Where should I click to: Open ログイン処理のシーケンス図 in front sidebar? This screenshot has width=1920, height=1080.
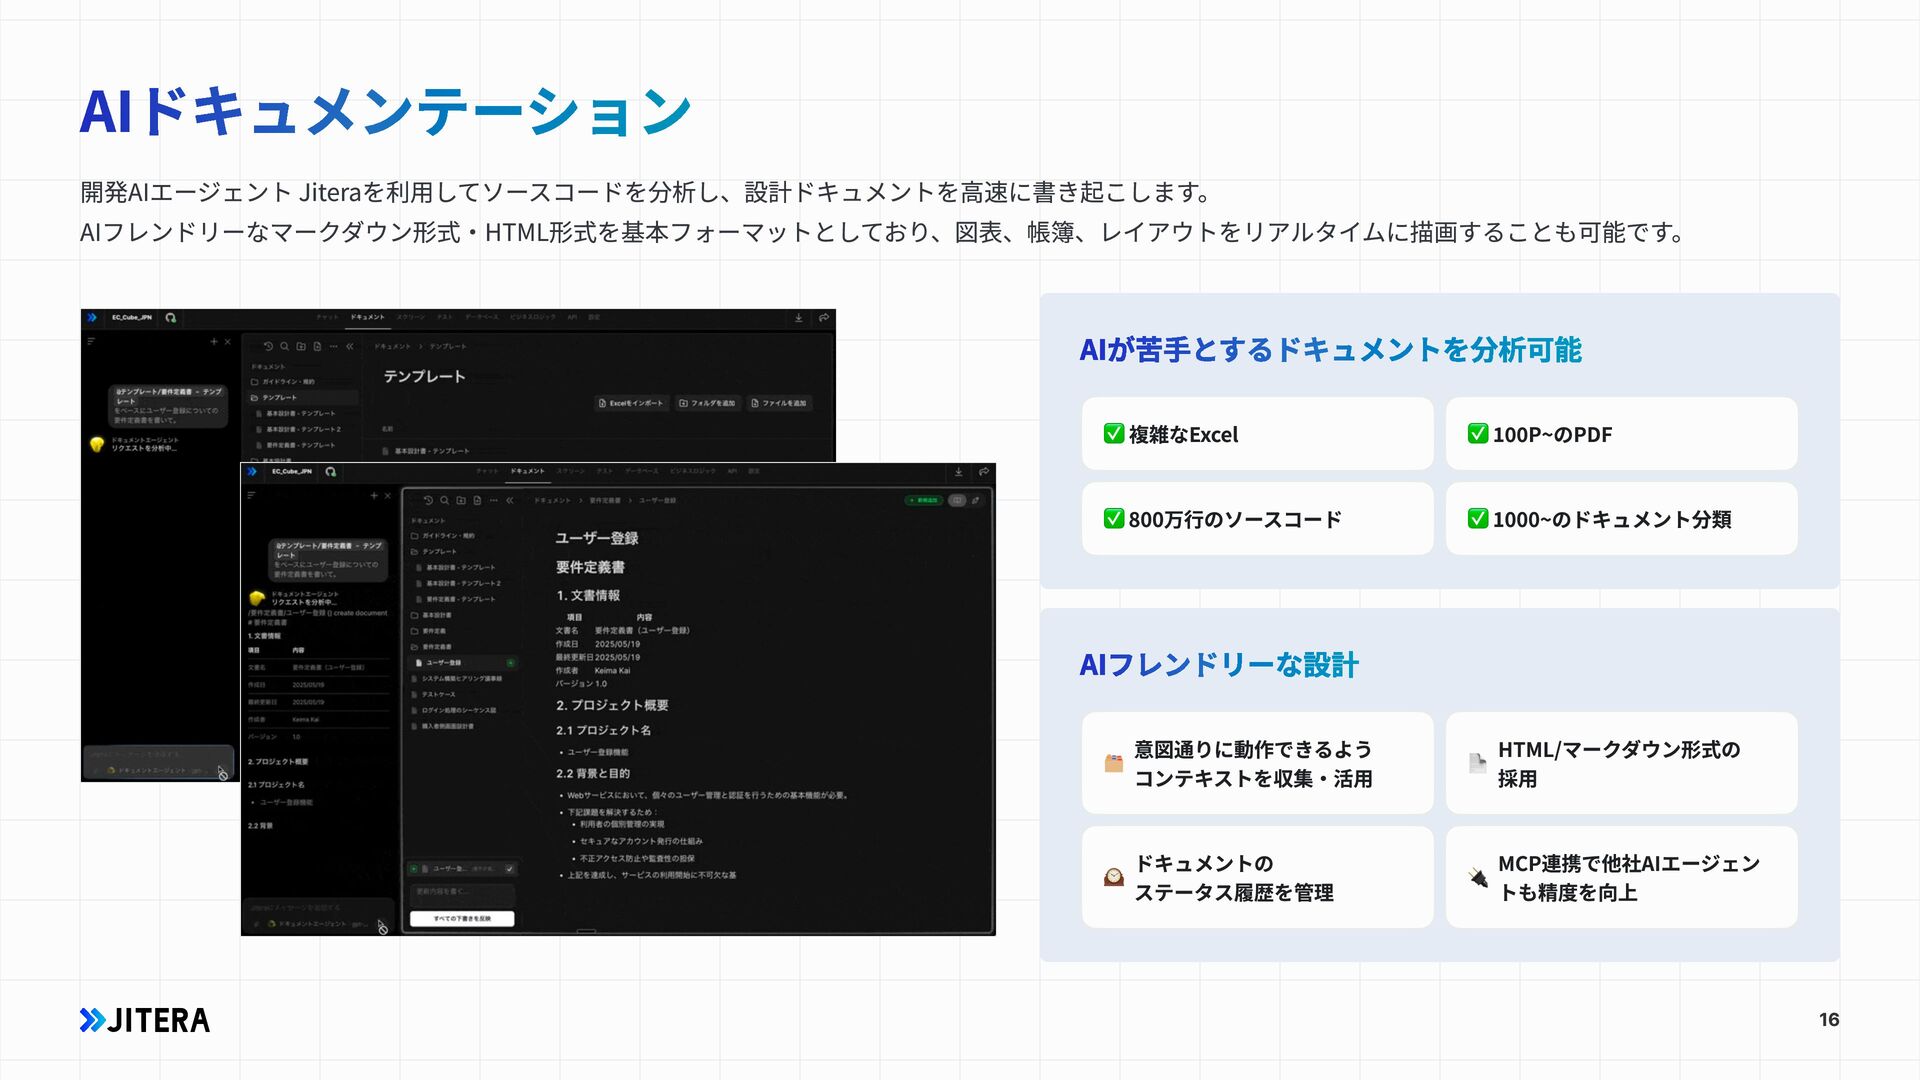click(453, 710)
